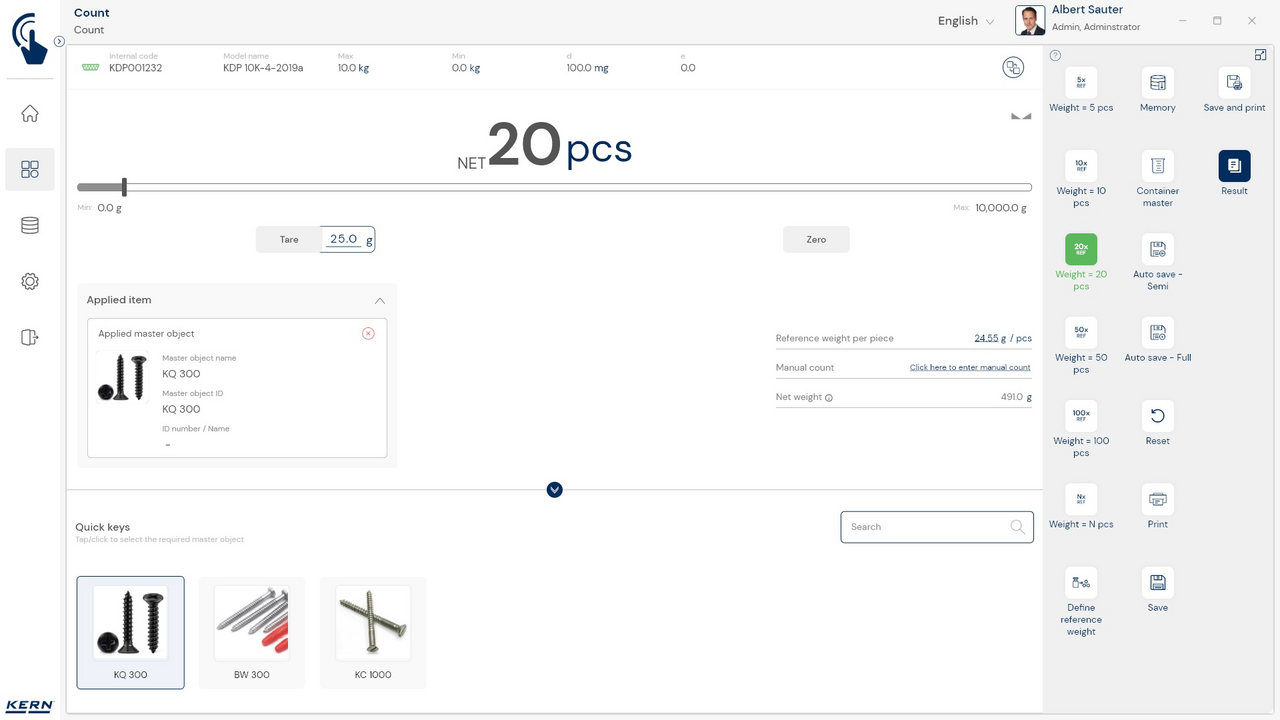Select the BW 300 quick key
The width and height of the screenshot is (1280, 720).
(x=252, y=632)
